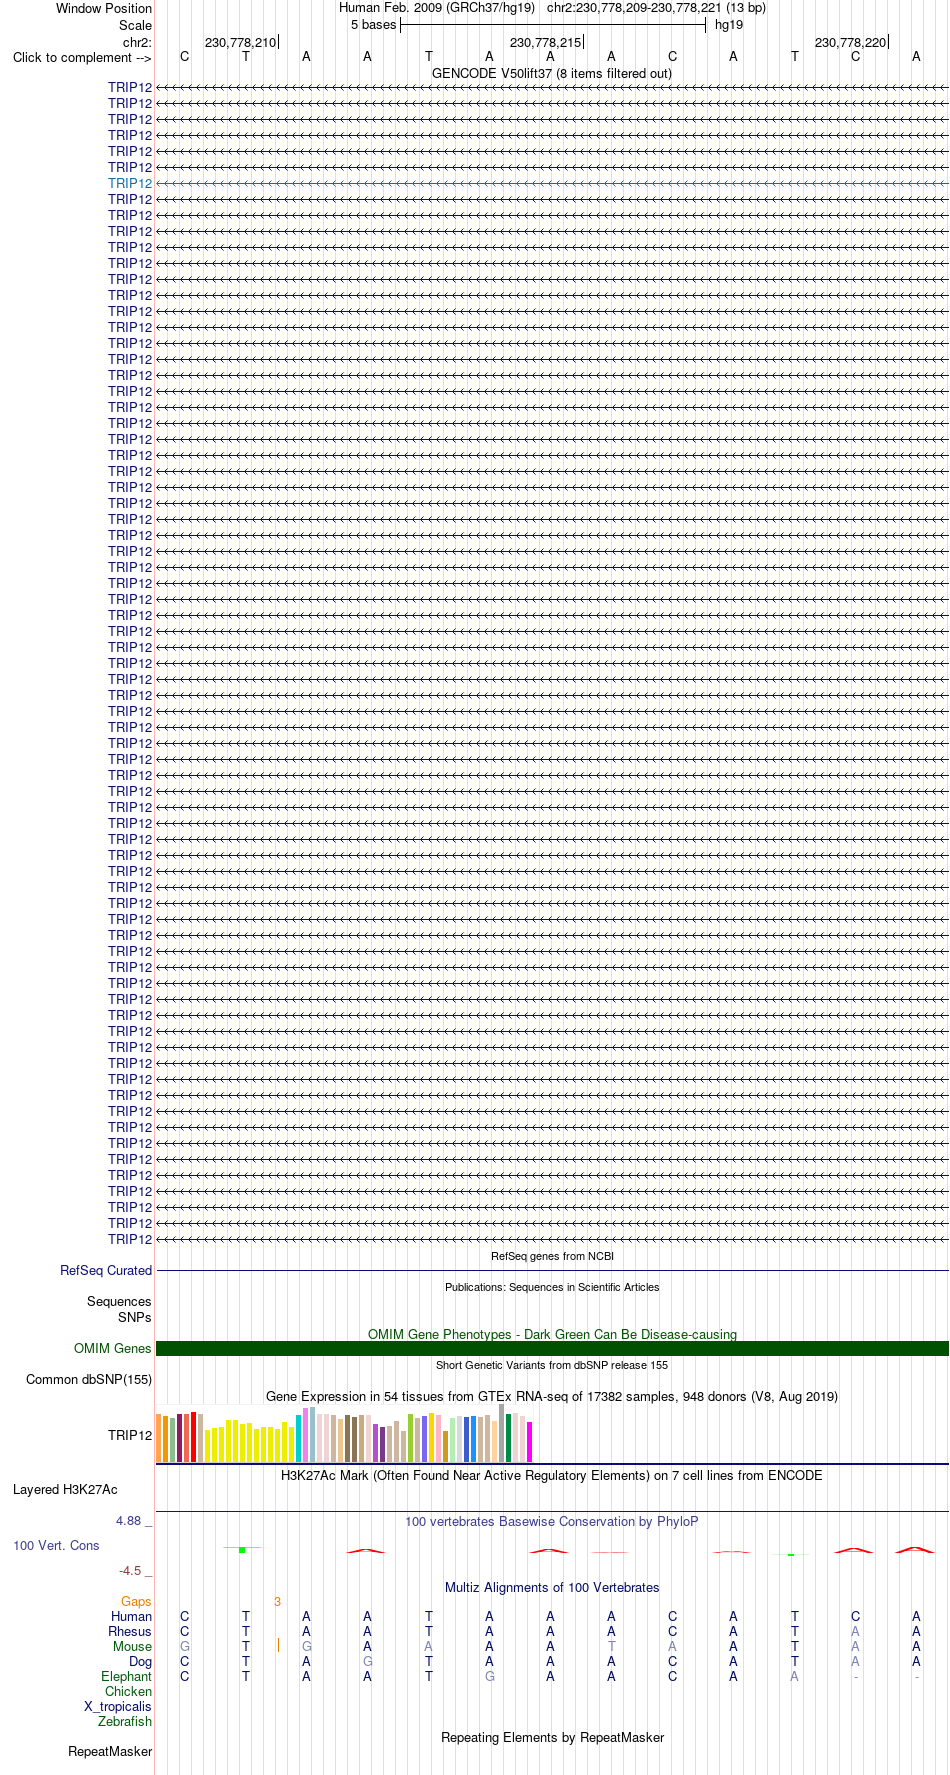Click the Window Position label
The image size is (950, 1775).
(x=104, y=9)
